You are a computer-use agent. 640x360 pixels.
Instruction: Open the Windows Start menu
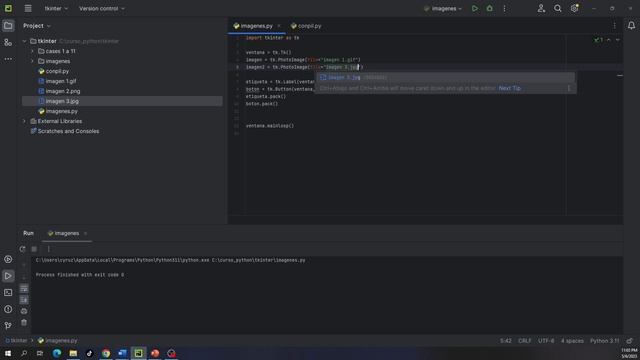[8, 353]
